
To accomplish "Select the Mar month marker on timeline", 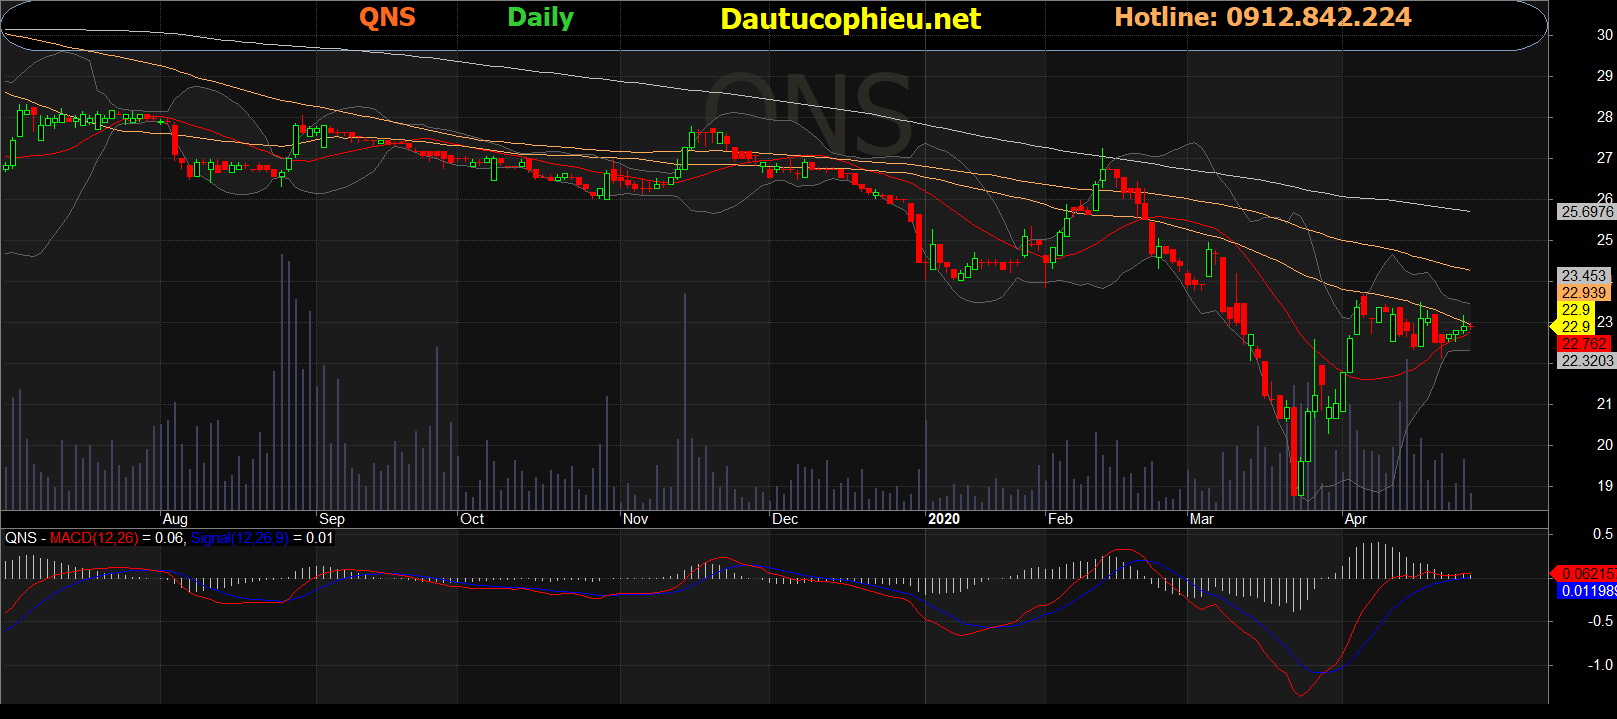I will [1202, 519].
